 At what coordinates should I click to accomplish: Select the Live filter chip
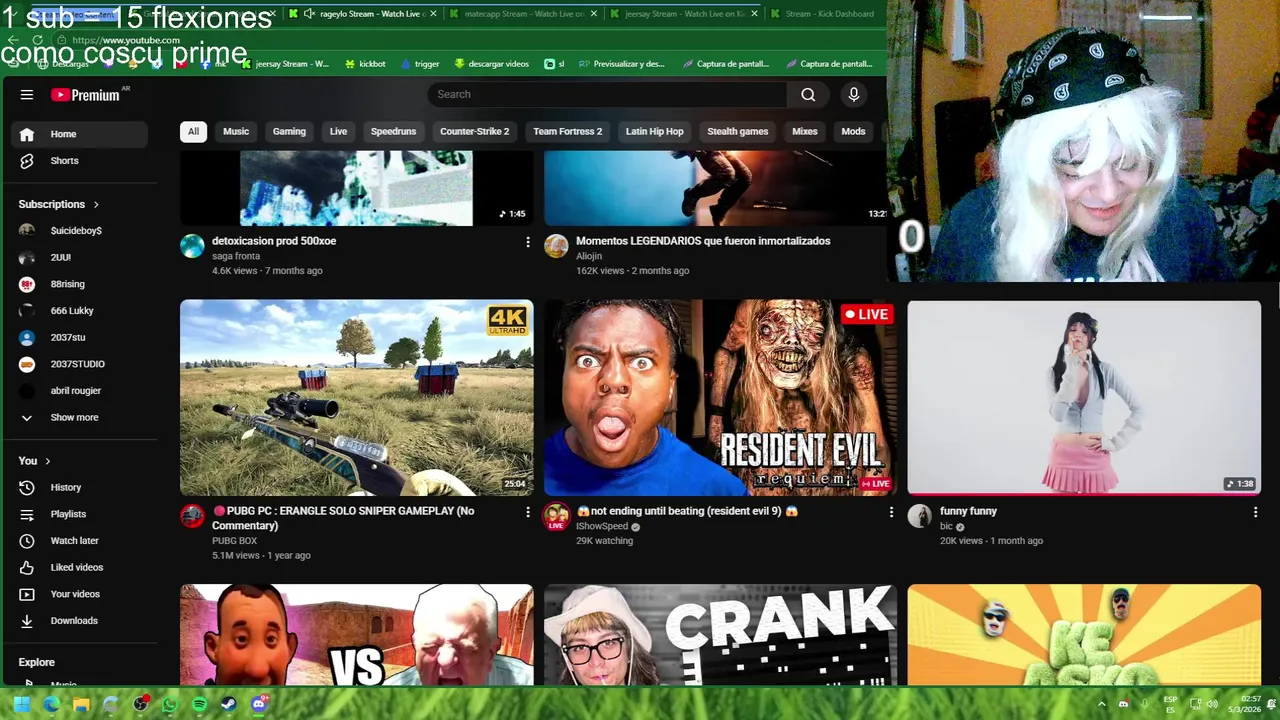pyautogui.click(x=339, y=132)
